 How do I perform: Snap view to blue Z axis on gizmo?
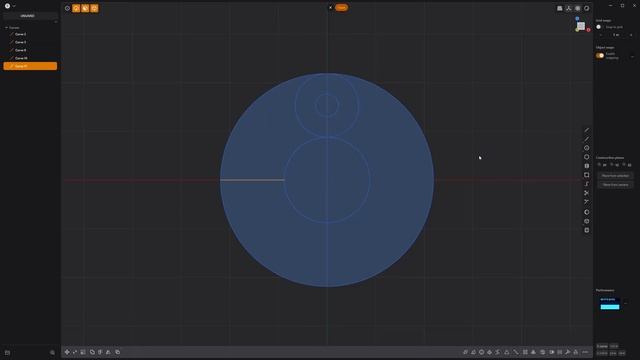577,19
